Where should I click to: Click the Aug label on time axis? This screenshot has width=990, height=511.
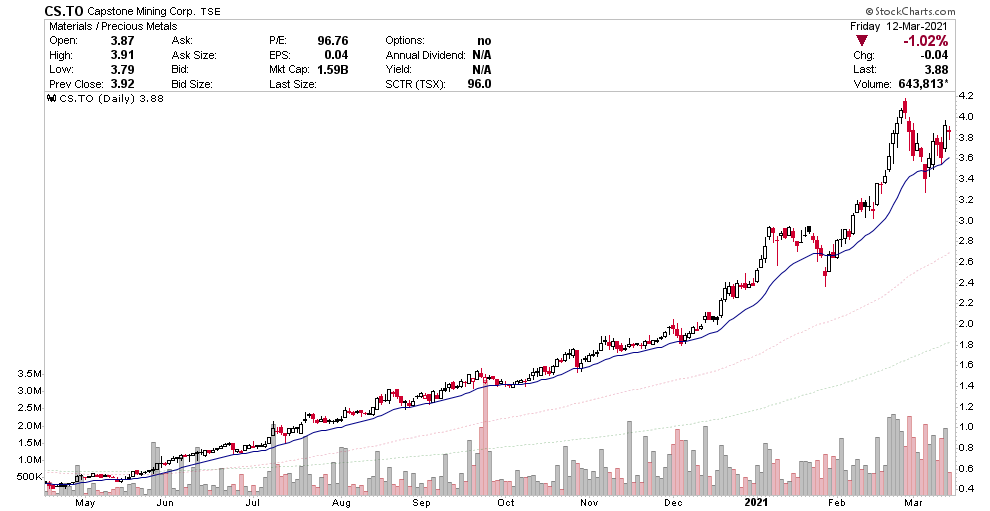pyautogui.click(x=341, y=503)
